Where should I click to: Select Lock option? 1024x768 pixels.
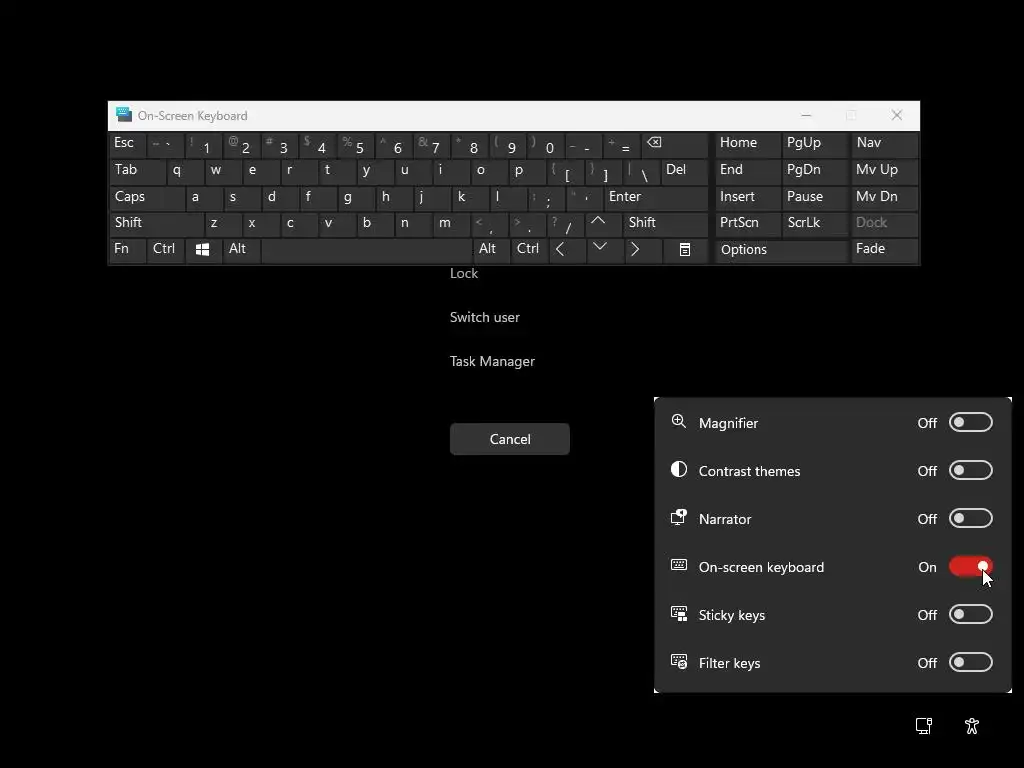click(x=464, y=274)
